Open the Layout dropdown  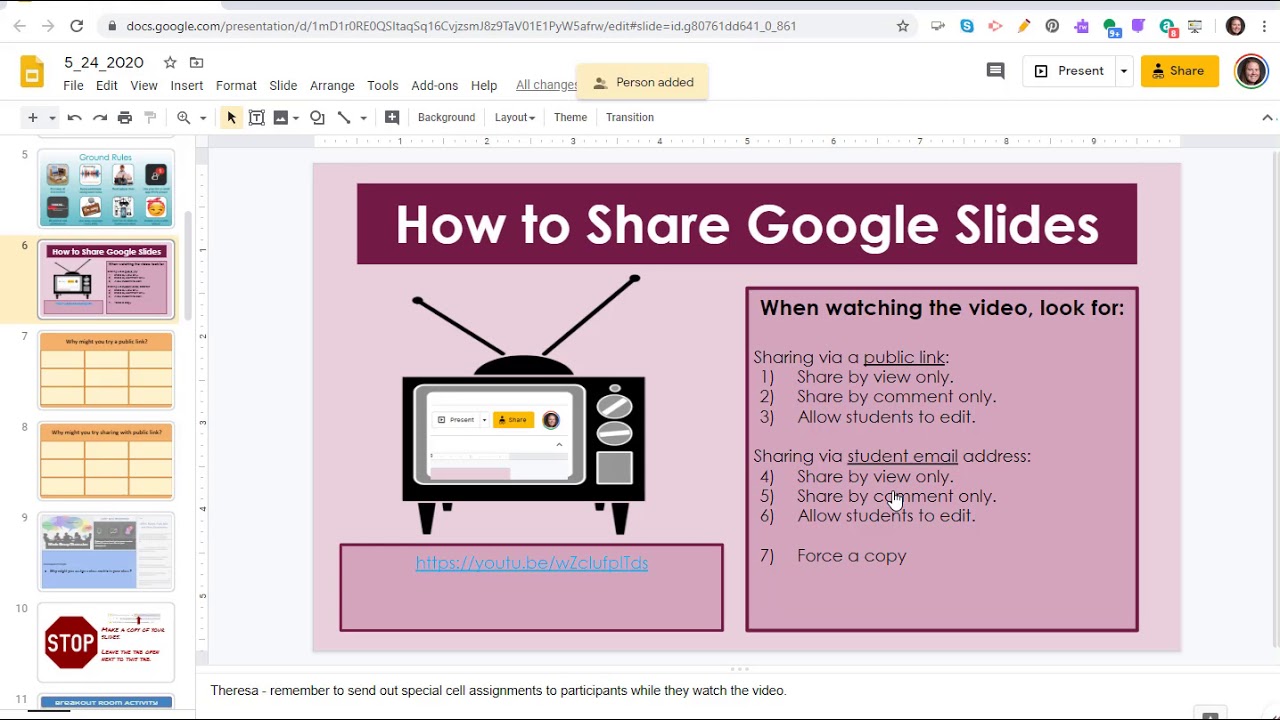(514, 117)
